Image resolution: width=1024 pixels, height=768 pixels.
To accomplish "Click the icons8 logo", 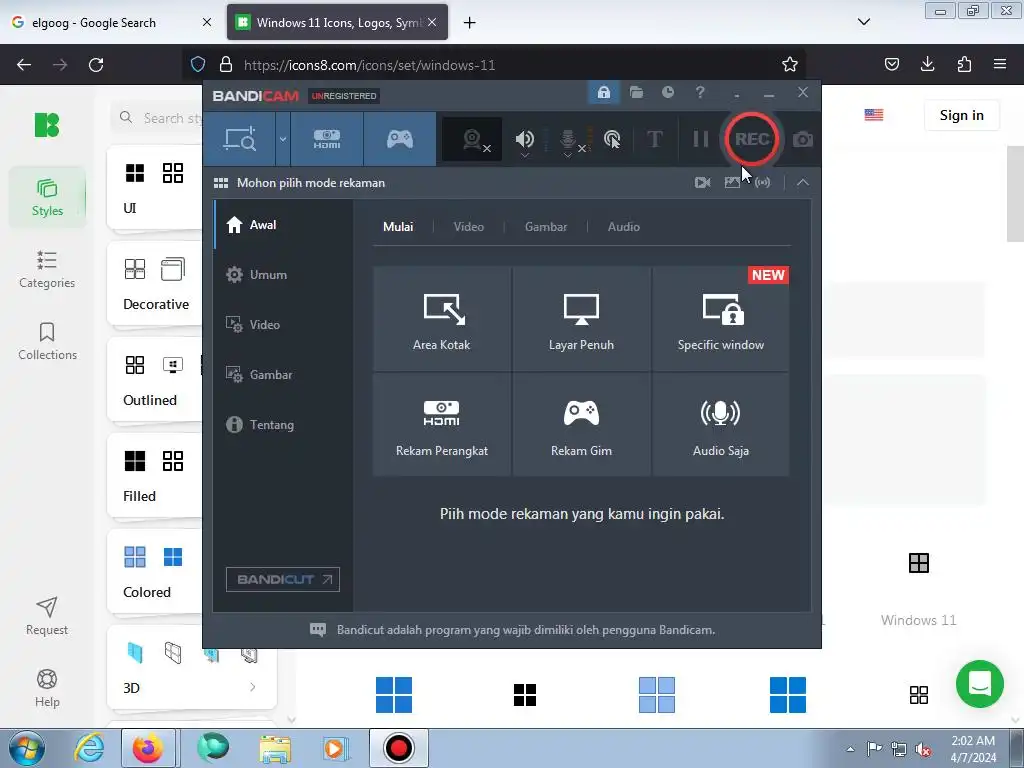I will coord(47,125).
